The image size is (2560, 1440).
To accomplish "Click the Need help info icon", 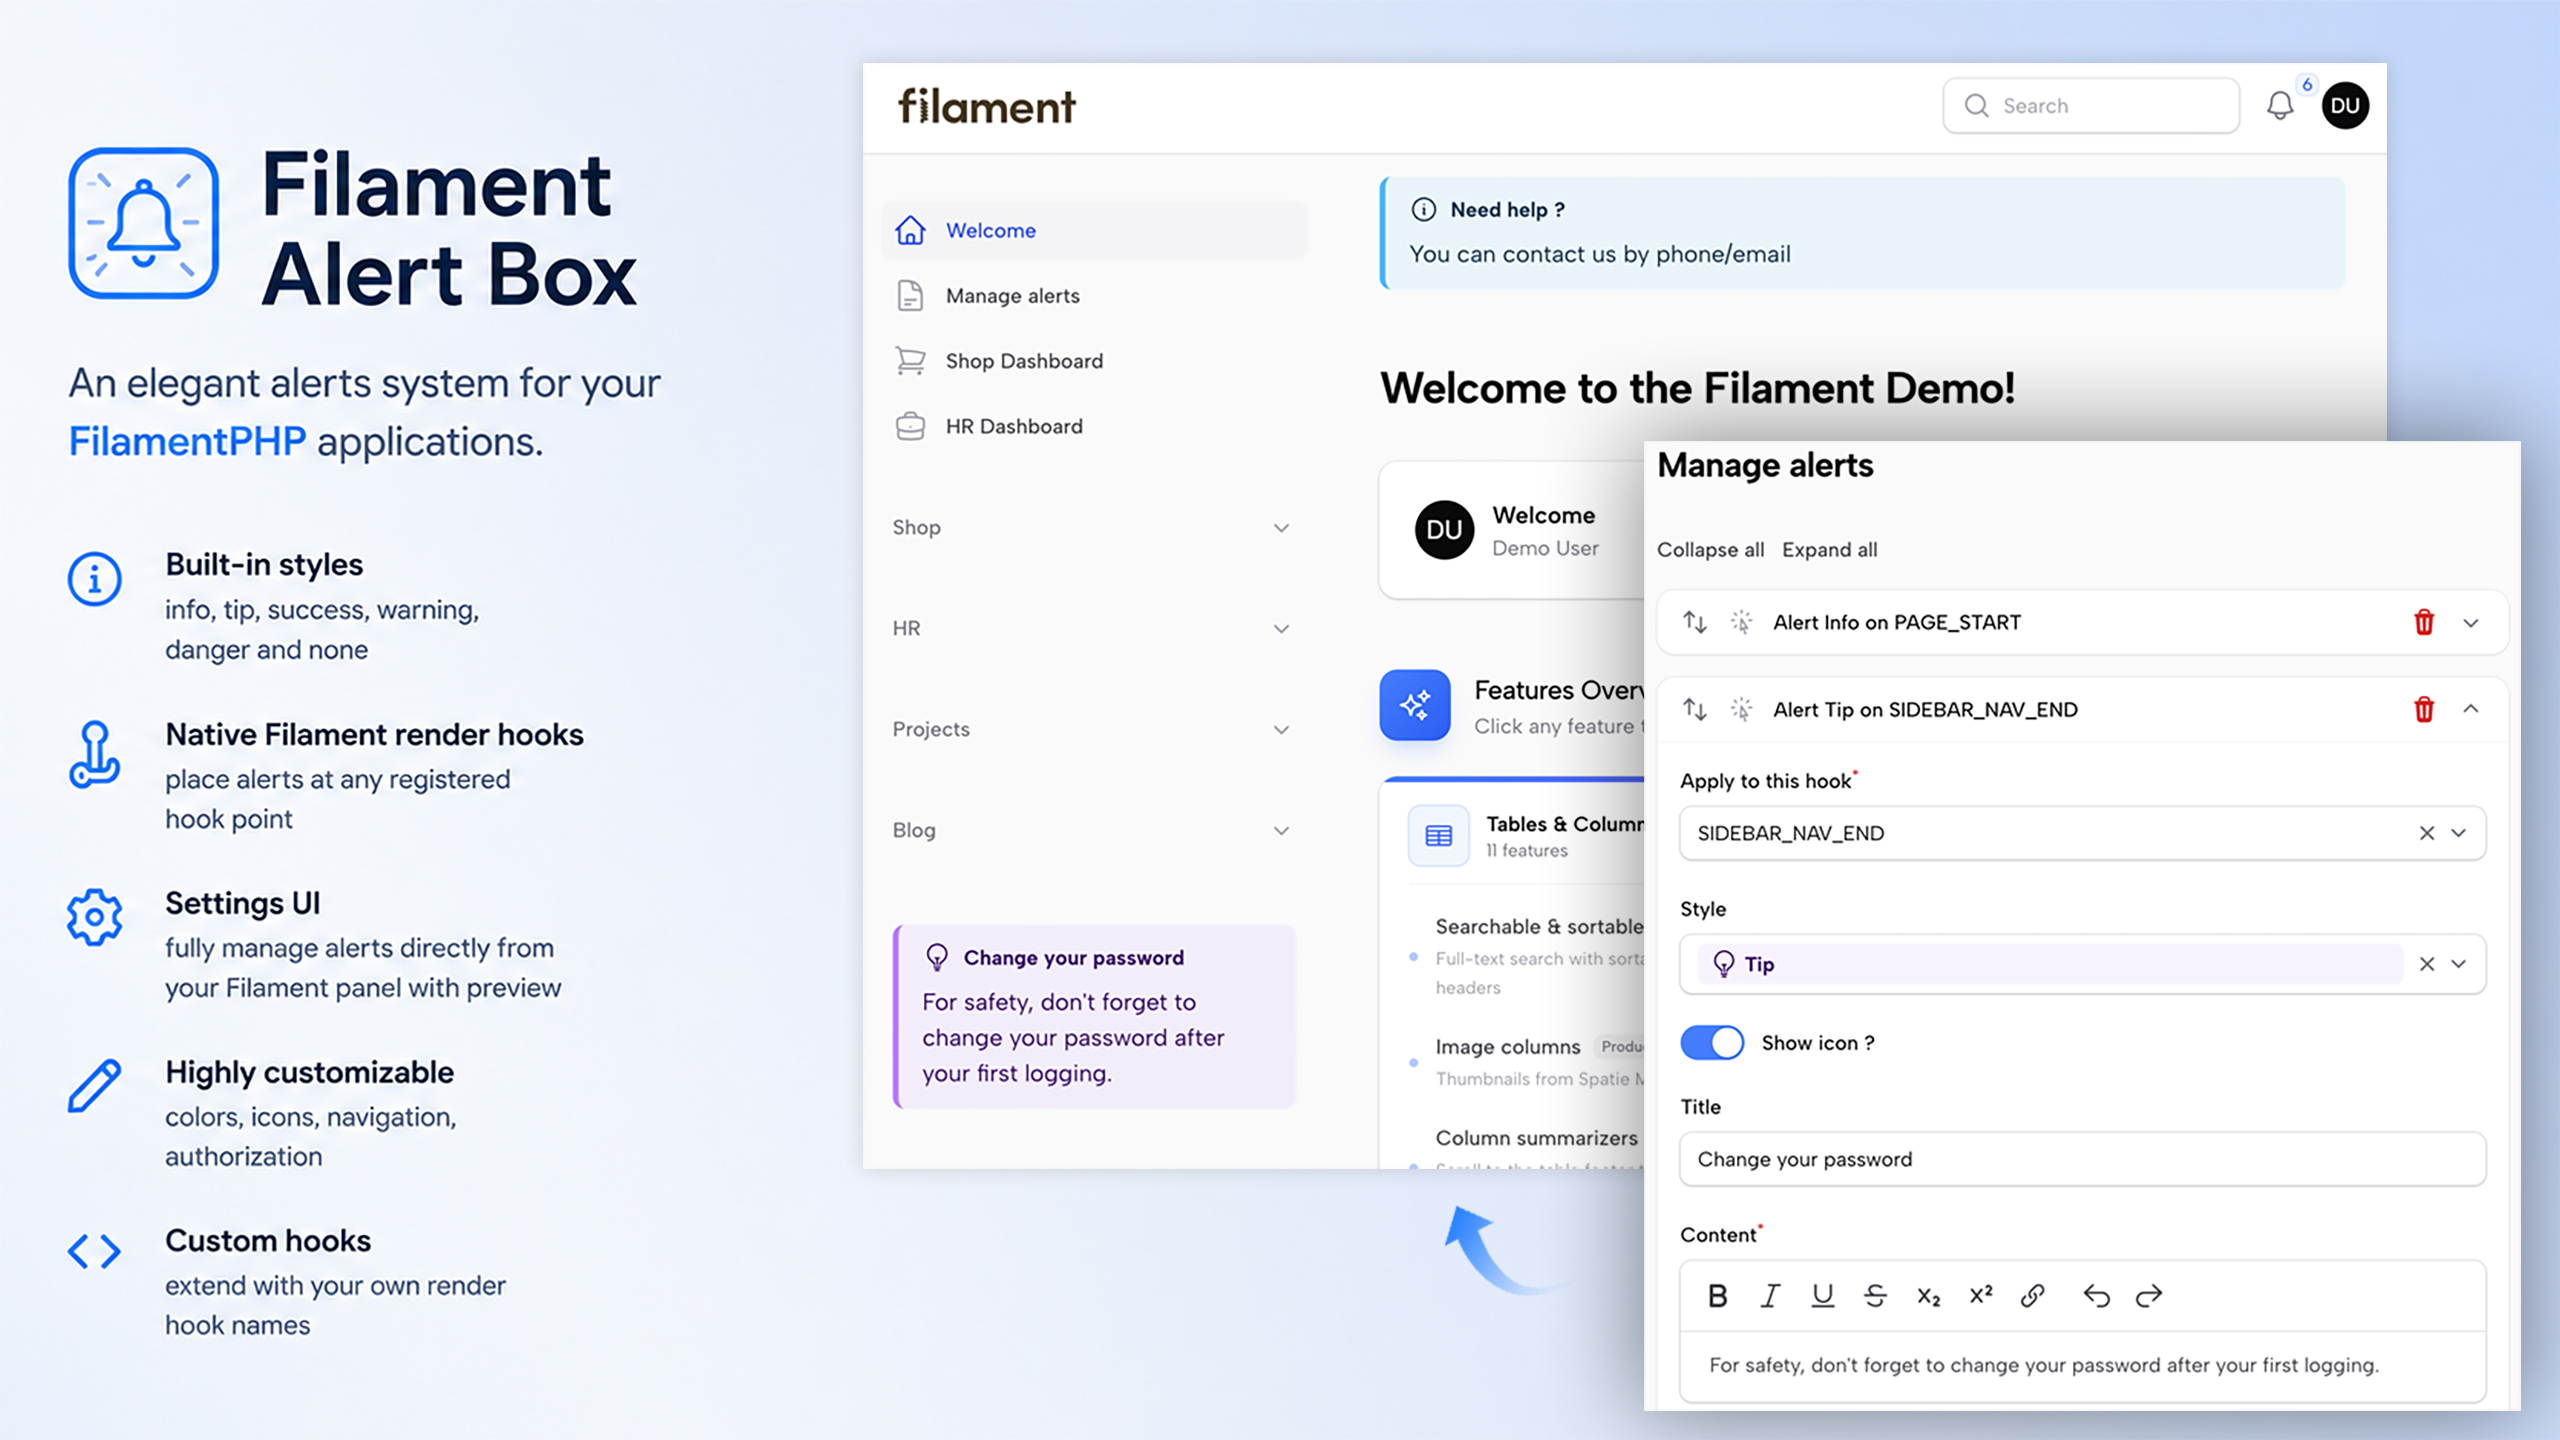I will point(1423,209).
